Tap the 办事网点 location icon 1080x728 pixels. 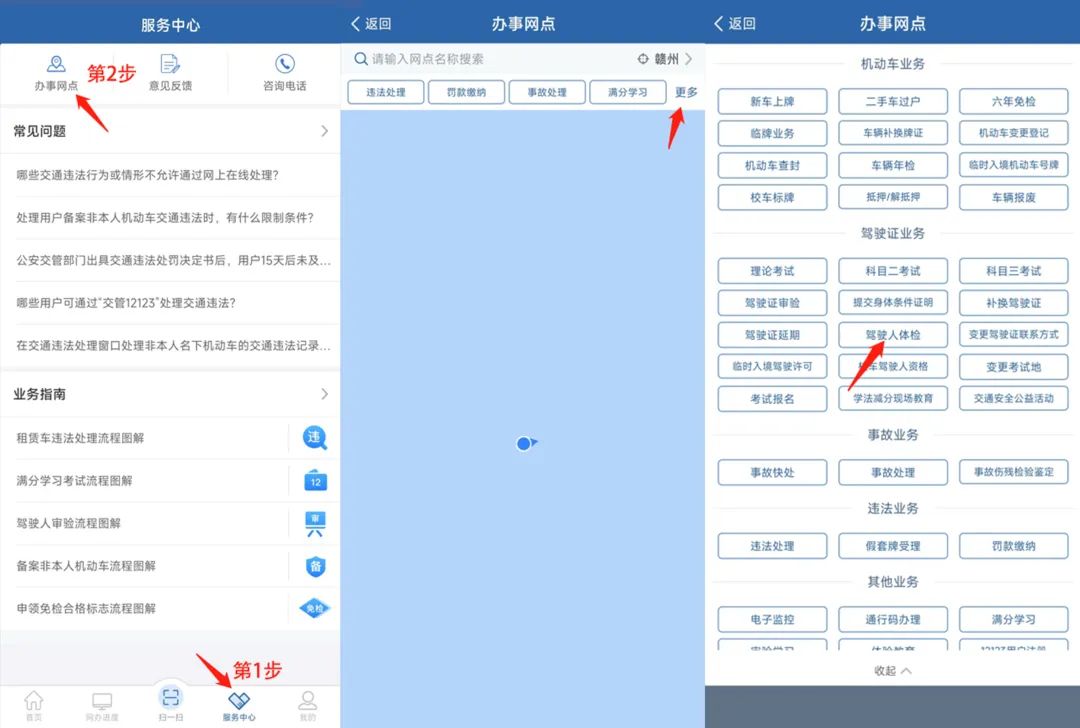click(57, 65)
